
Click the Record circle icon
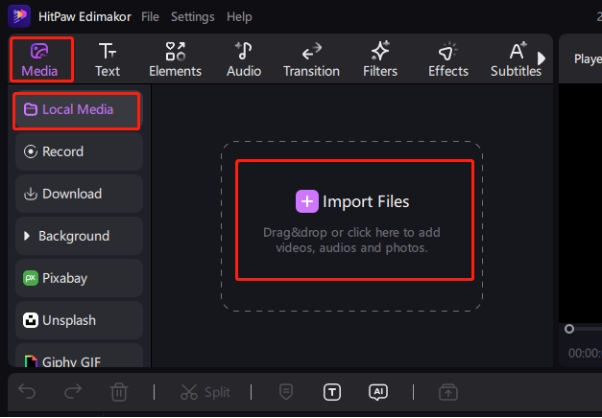[x=30, y=152]
